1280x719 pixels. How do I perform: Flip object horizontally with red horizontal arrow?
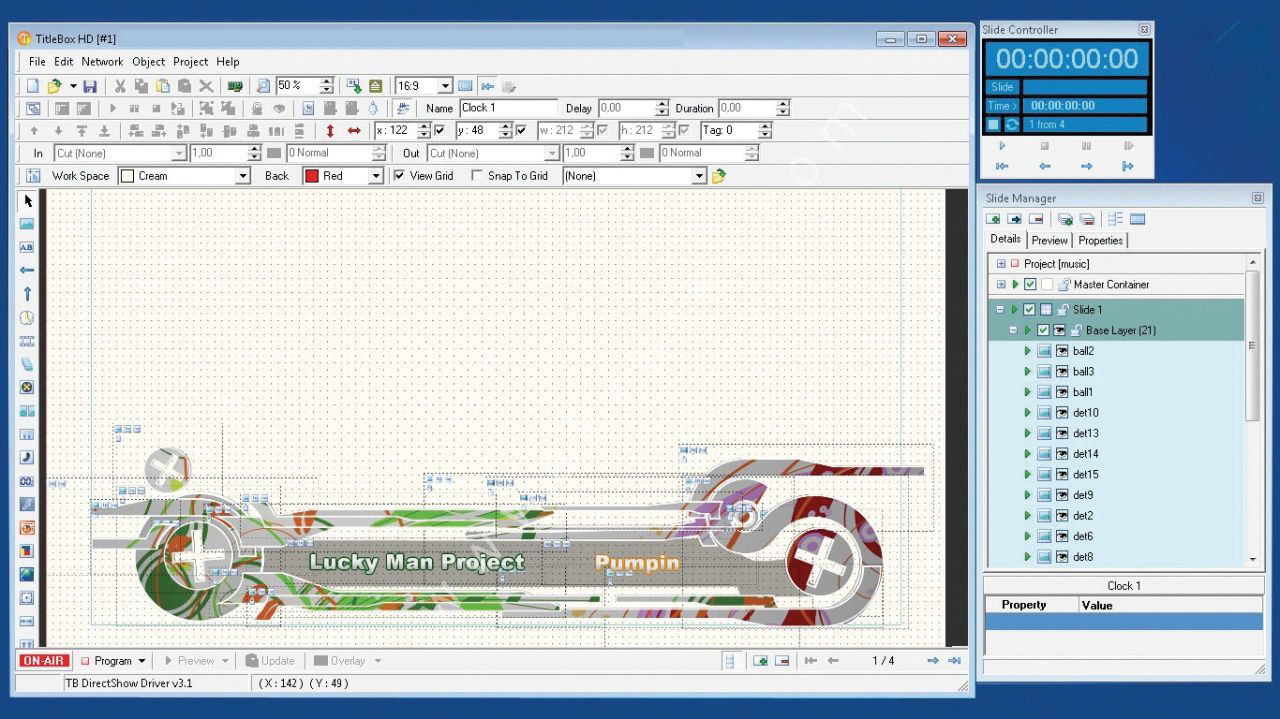pos(354,131)
